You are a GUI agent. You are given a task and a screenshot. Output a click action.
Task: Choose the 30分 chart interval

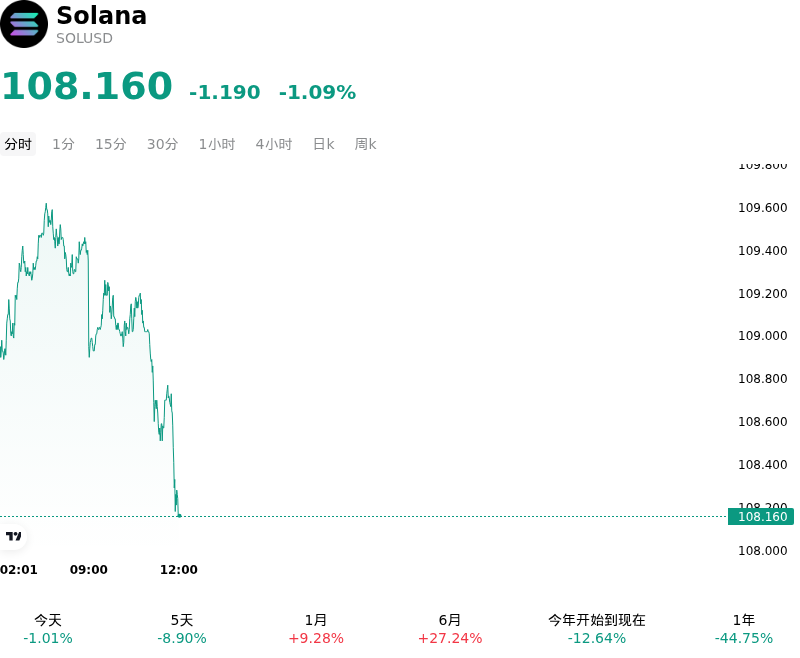[x=163, y=144]
